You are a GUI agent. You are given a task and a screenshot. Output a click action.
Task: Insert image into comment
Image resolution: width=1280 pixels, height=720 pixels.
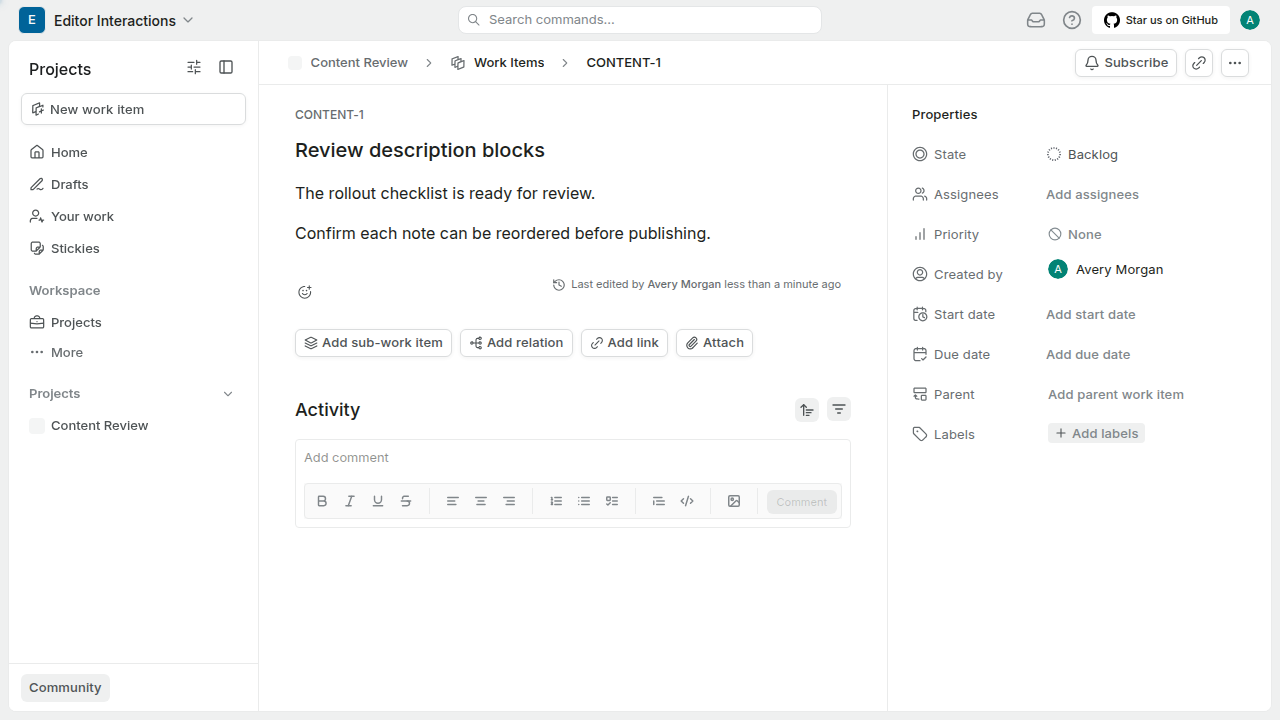[734, 501]
